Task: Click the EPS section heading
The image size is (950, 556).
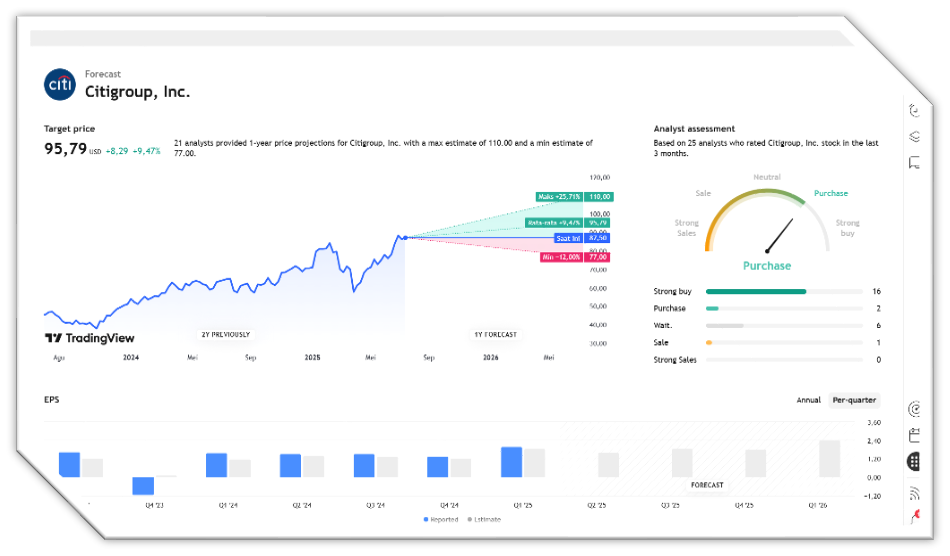Action: tap(51, 400)
